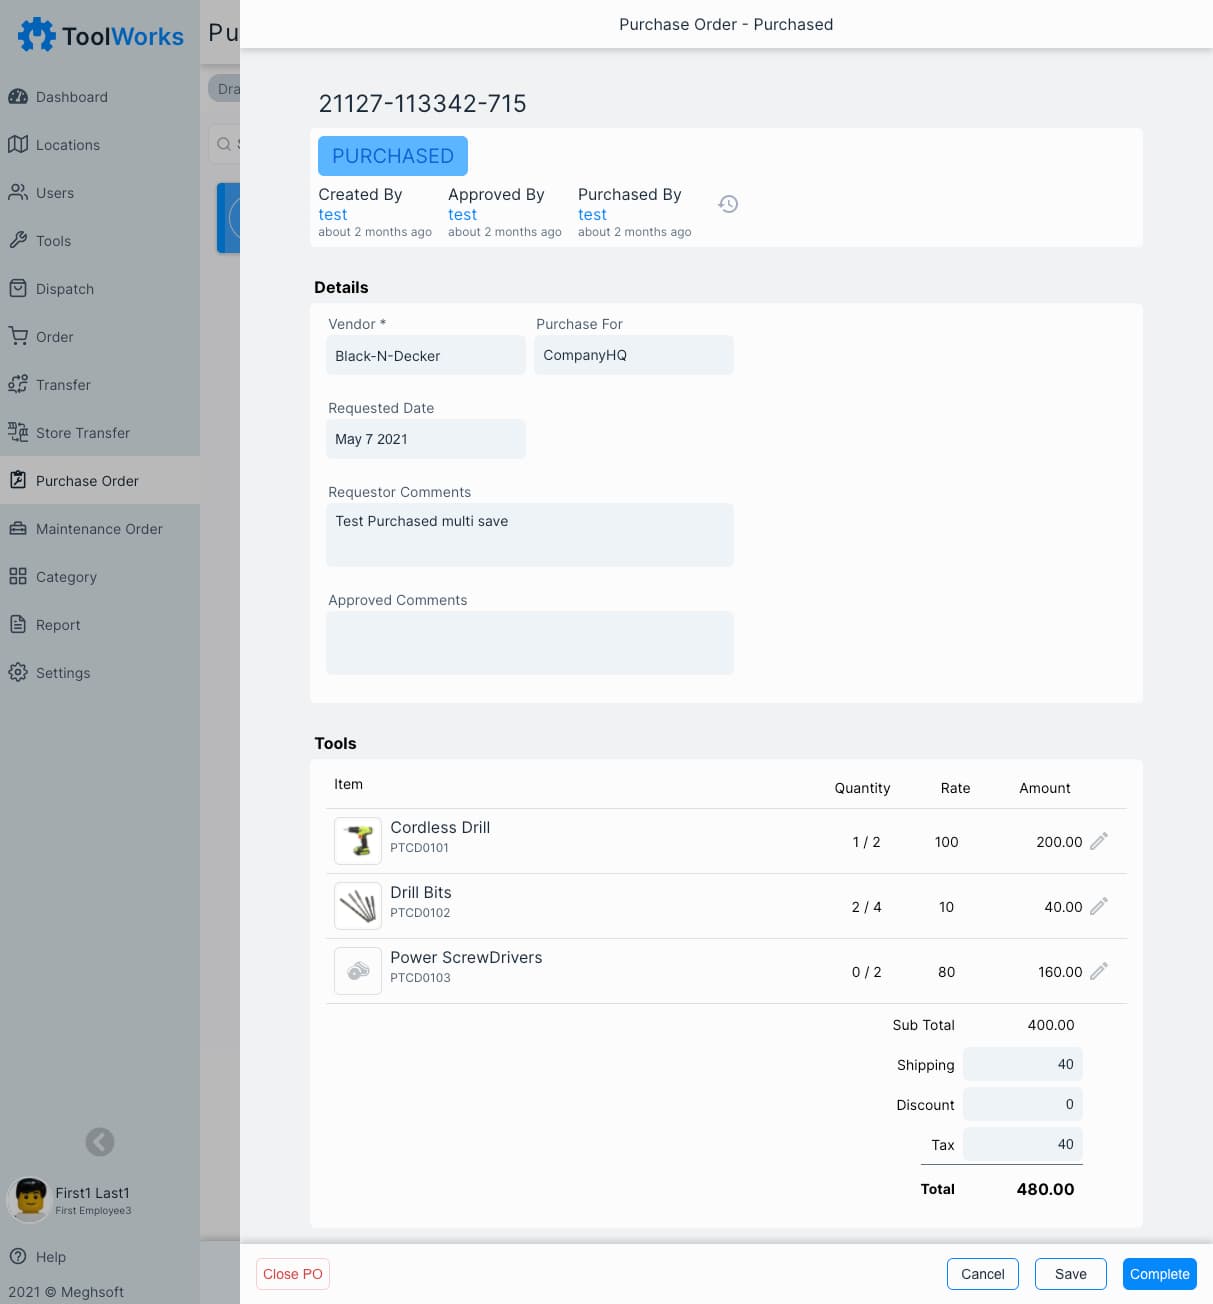
Task: Click the Complete button
Action: tap(1159, 1274)
